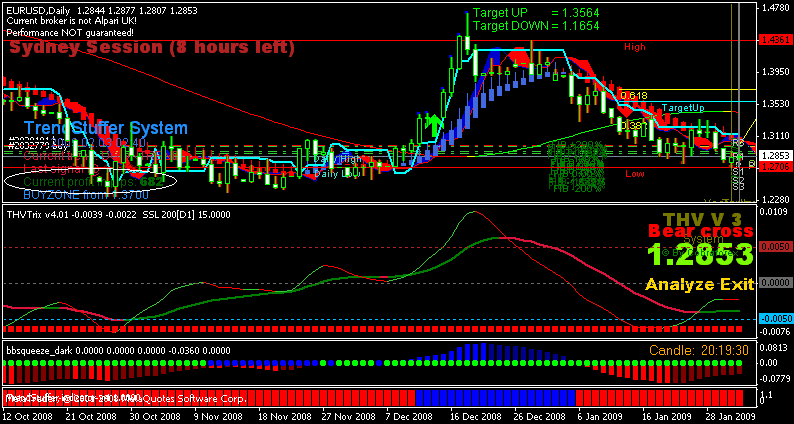
Task: Click the cyan 'TargetUp' label
Action: coord(683,108)
